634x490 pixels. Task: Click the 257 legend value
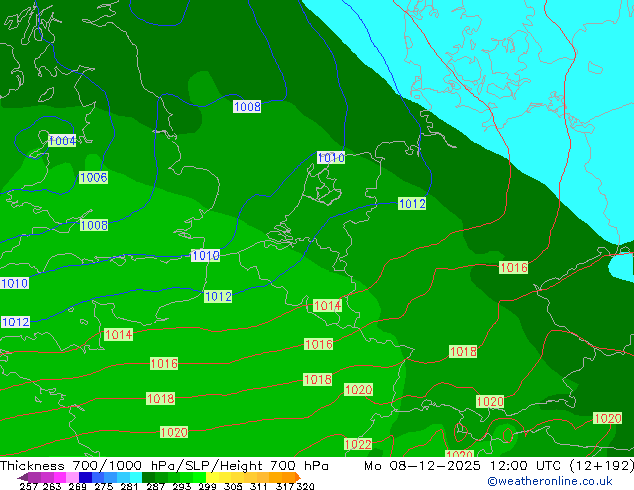pyautogui.click(x=28, y=486)
